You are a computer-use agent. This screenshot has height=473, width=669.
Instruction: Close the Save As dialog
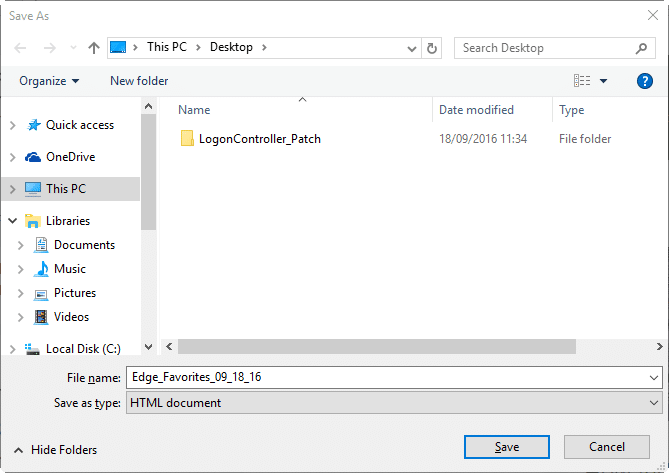click(653, 16)
